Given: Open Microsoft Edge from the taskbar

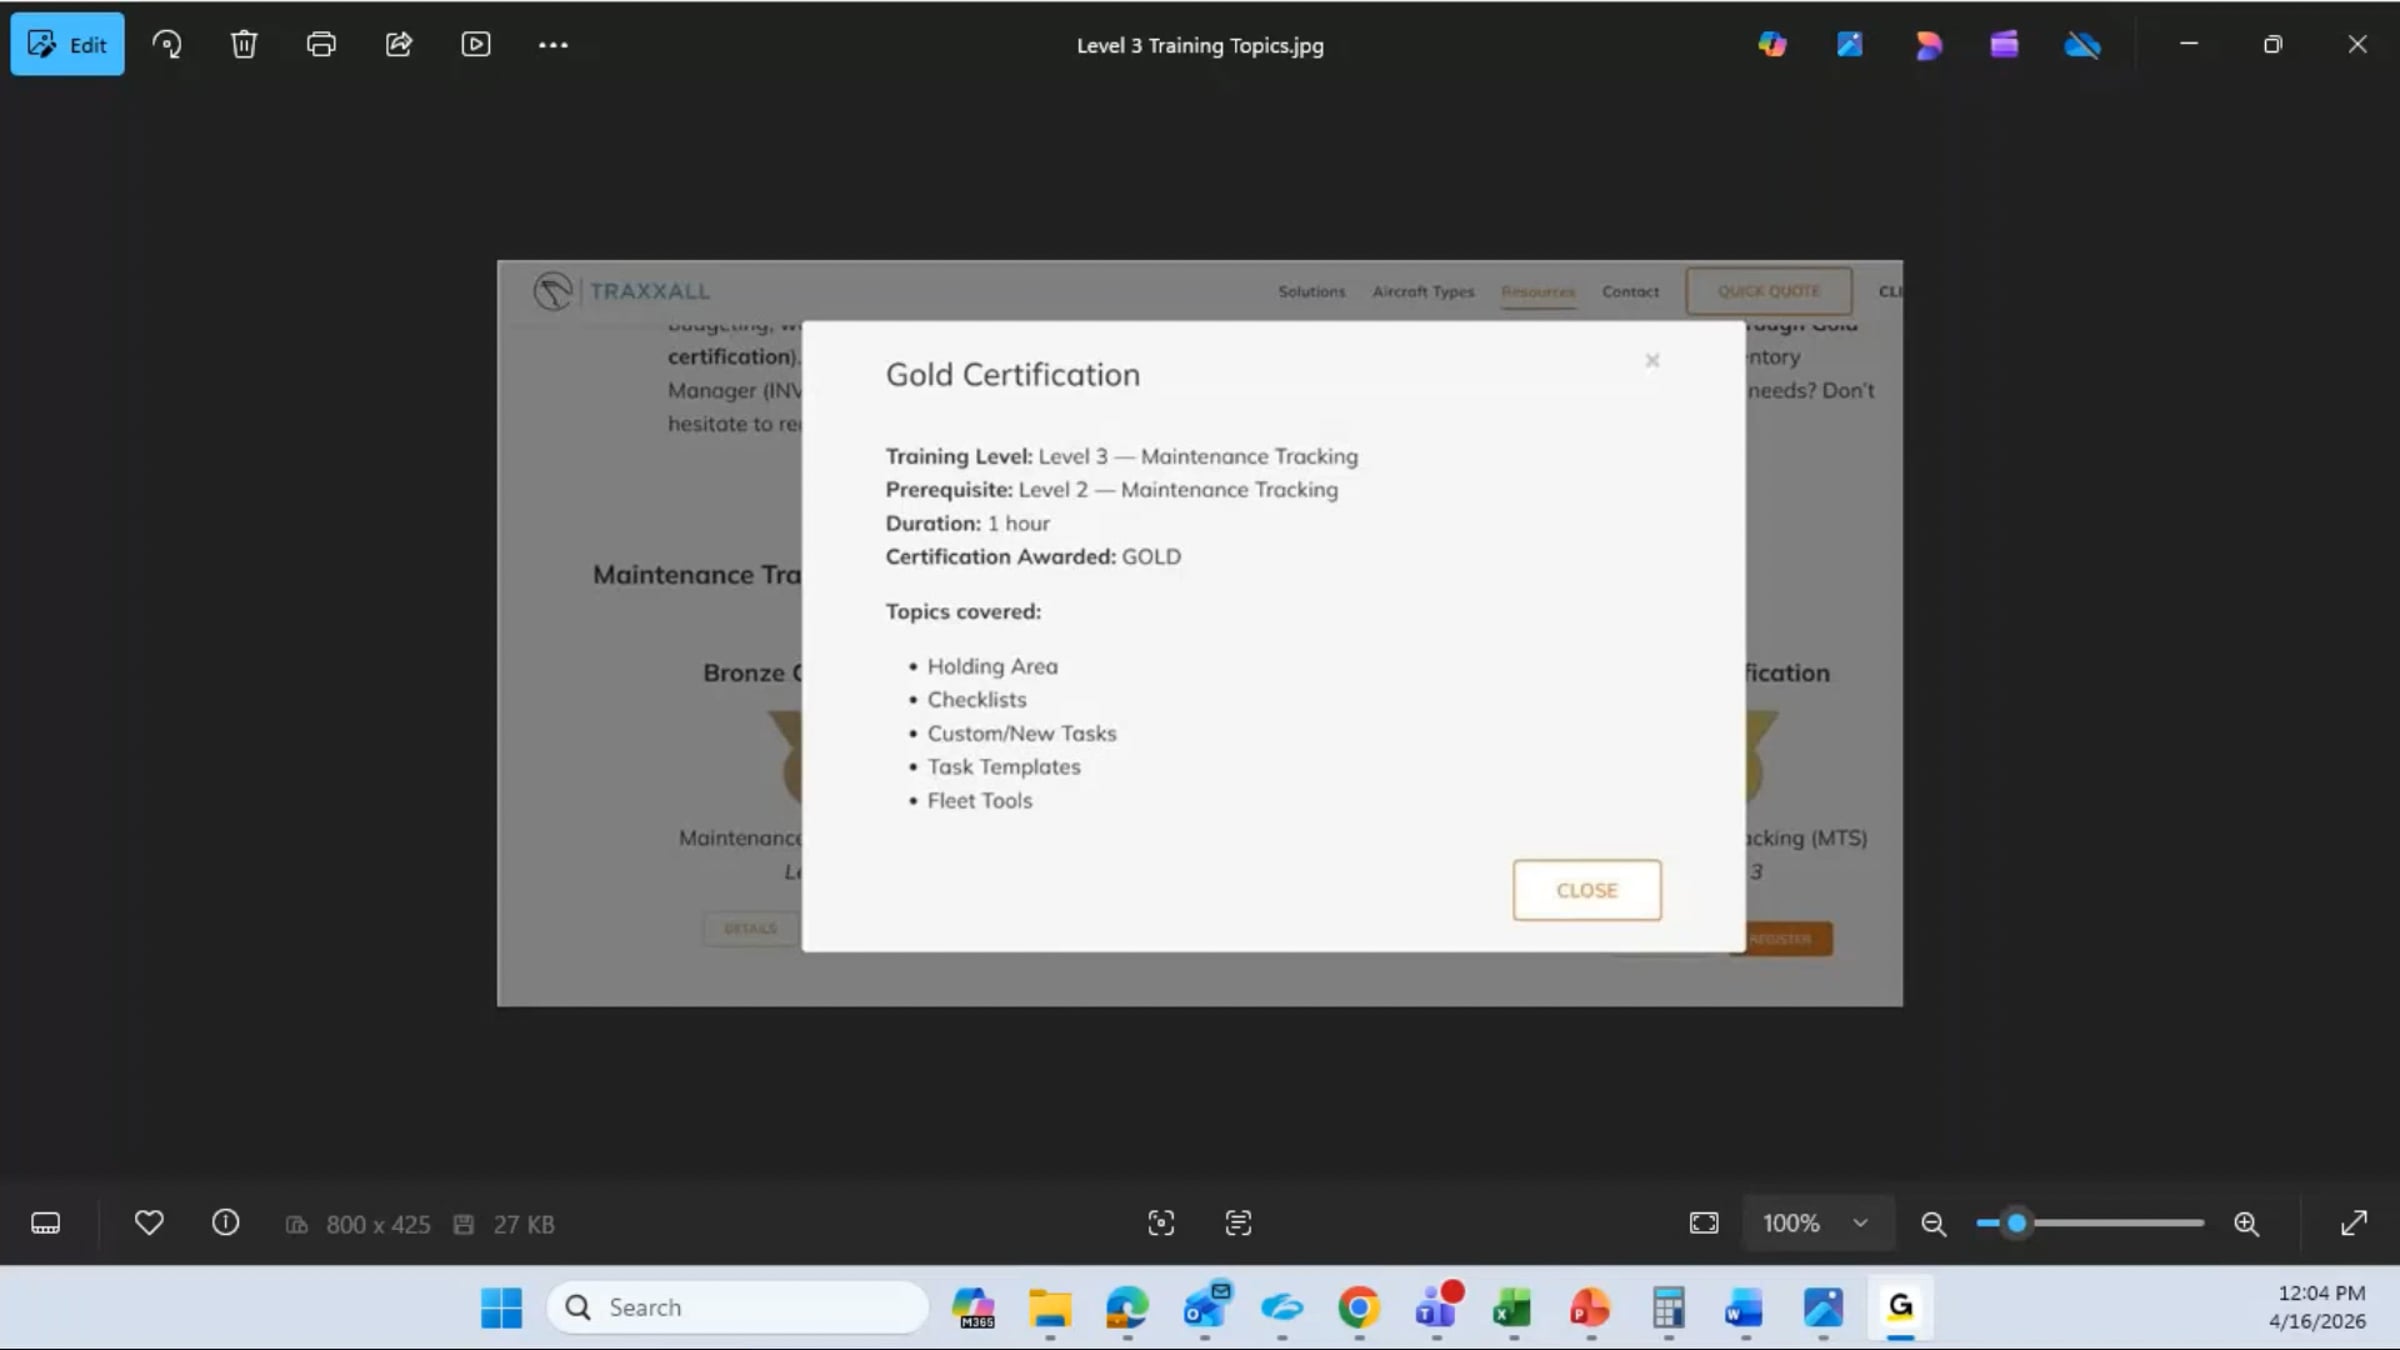Looking at the screenshot, I should [x=1127, y=1307].
